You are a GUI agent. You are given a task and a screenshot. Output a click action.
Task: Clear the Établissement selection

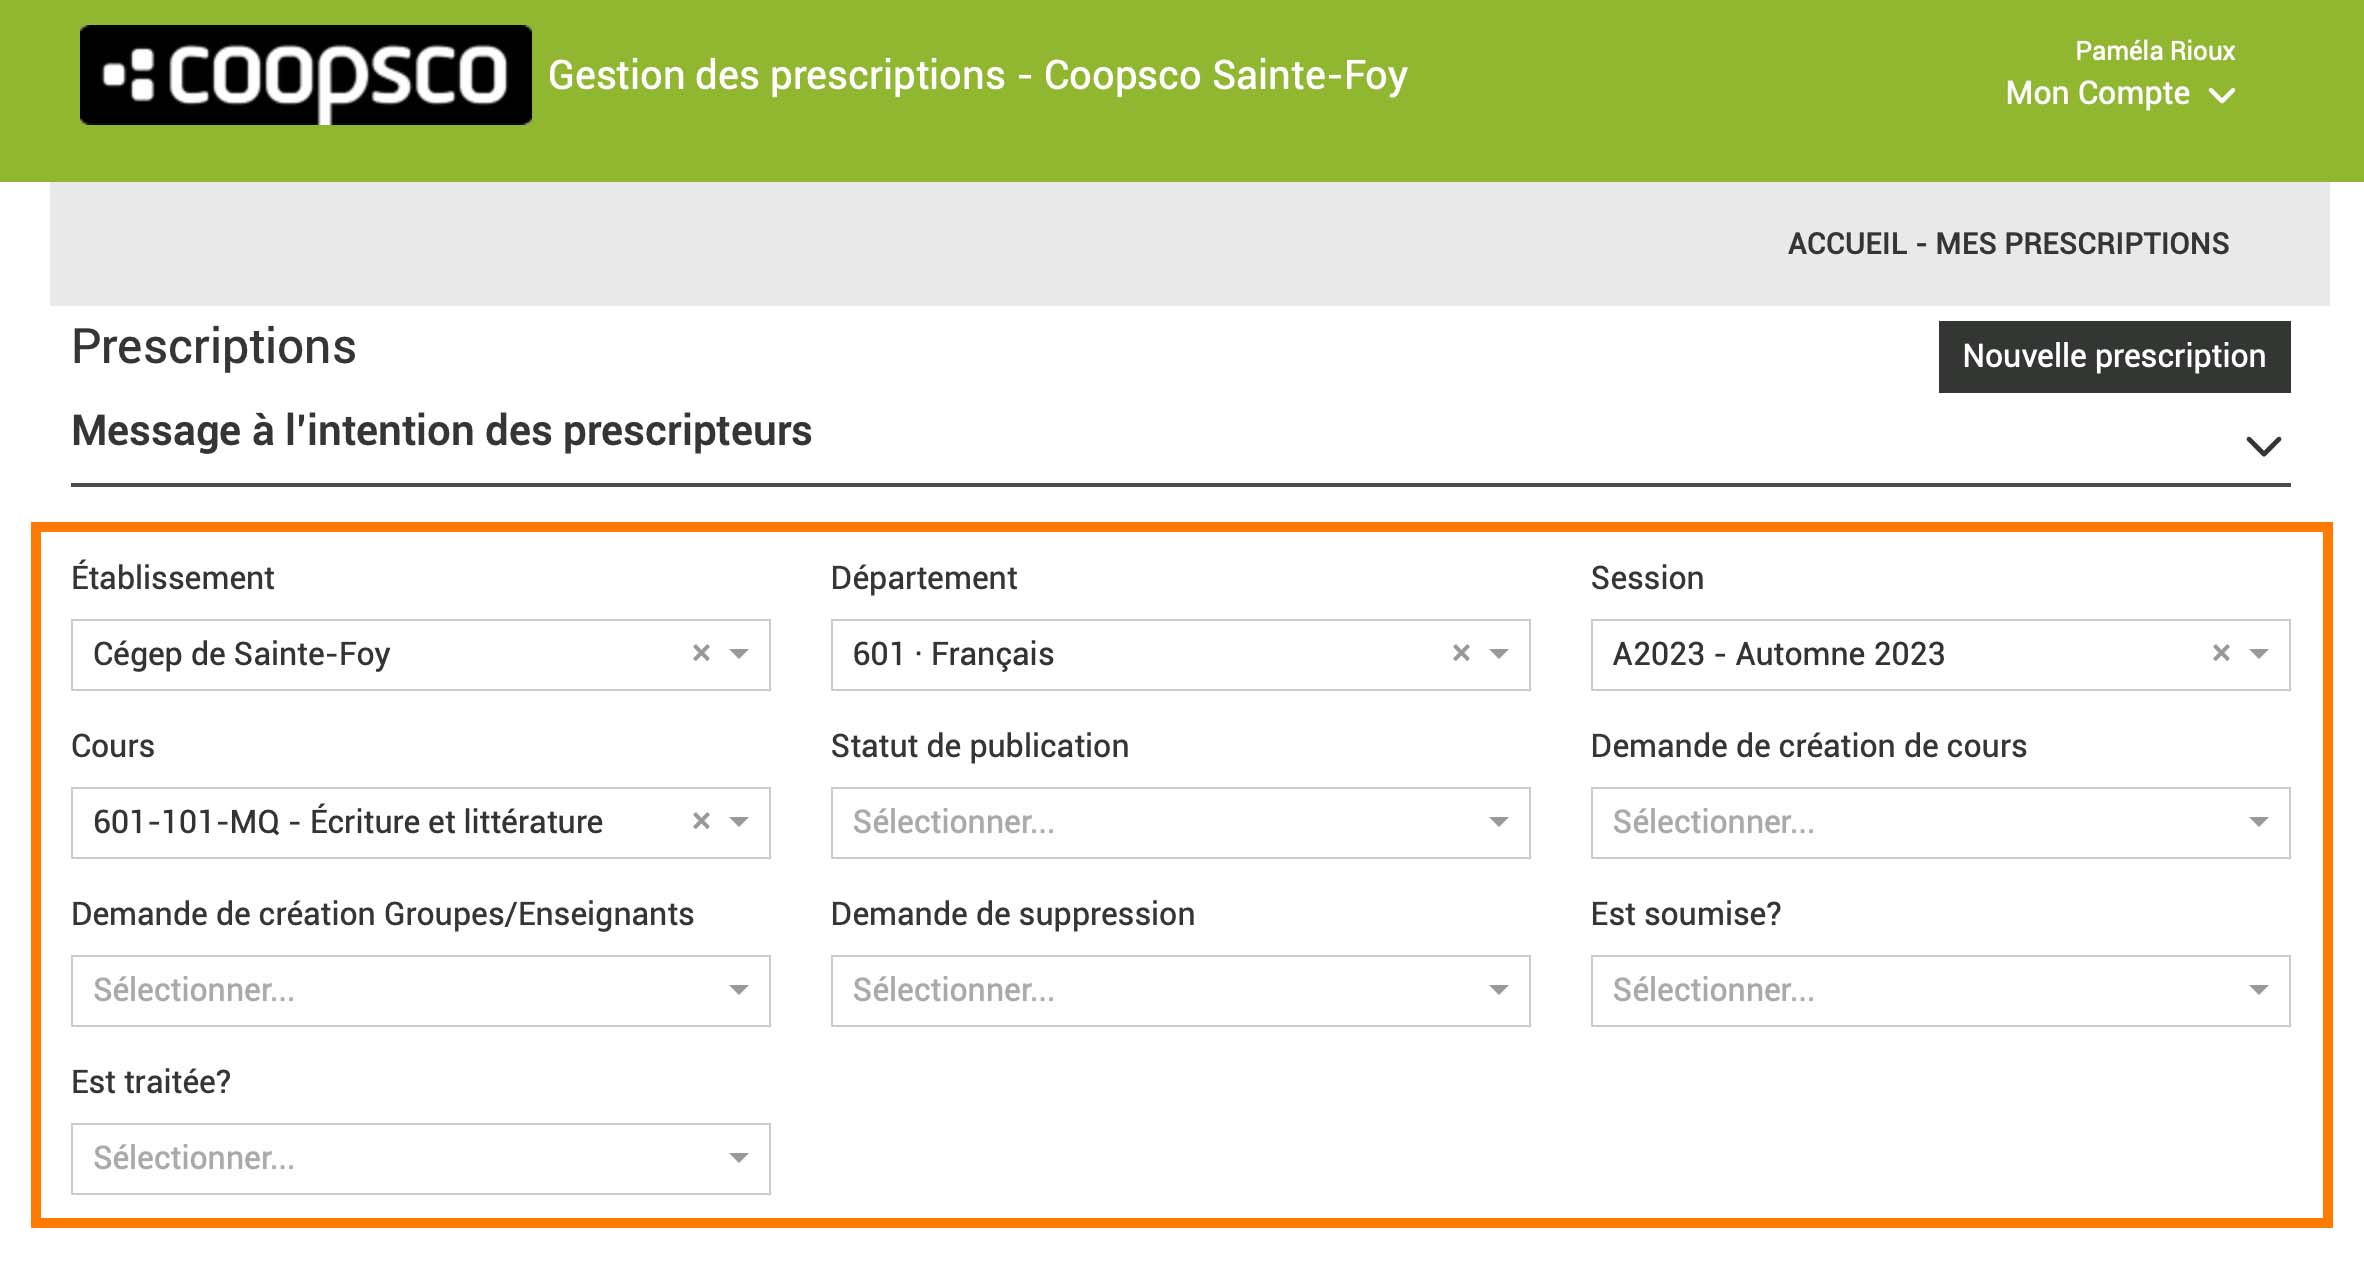coord(701,653)
